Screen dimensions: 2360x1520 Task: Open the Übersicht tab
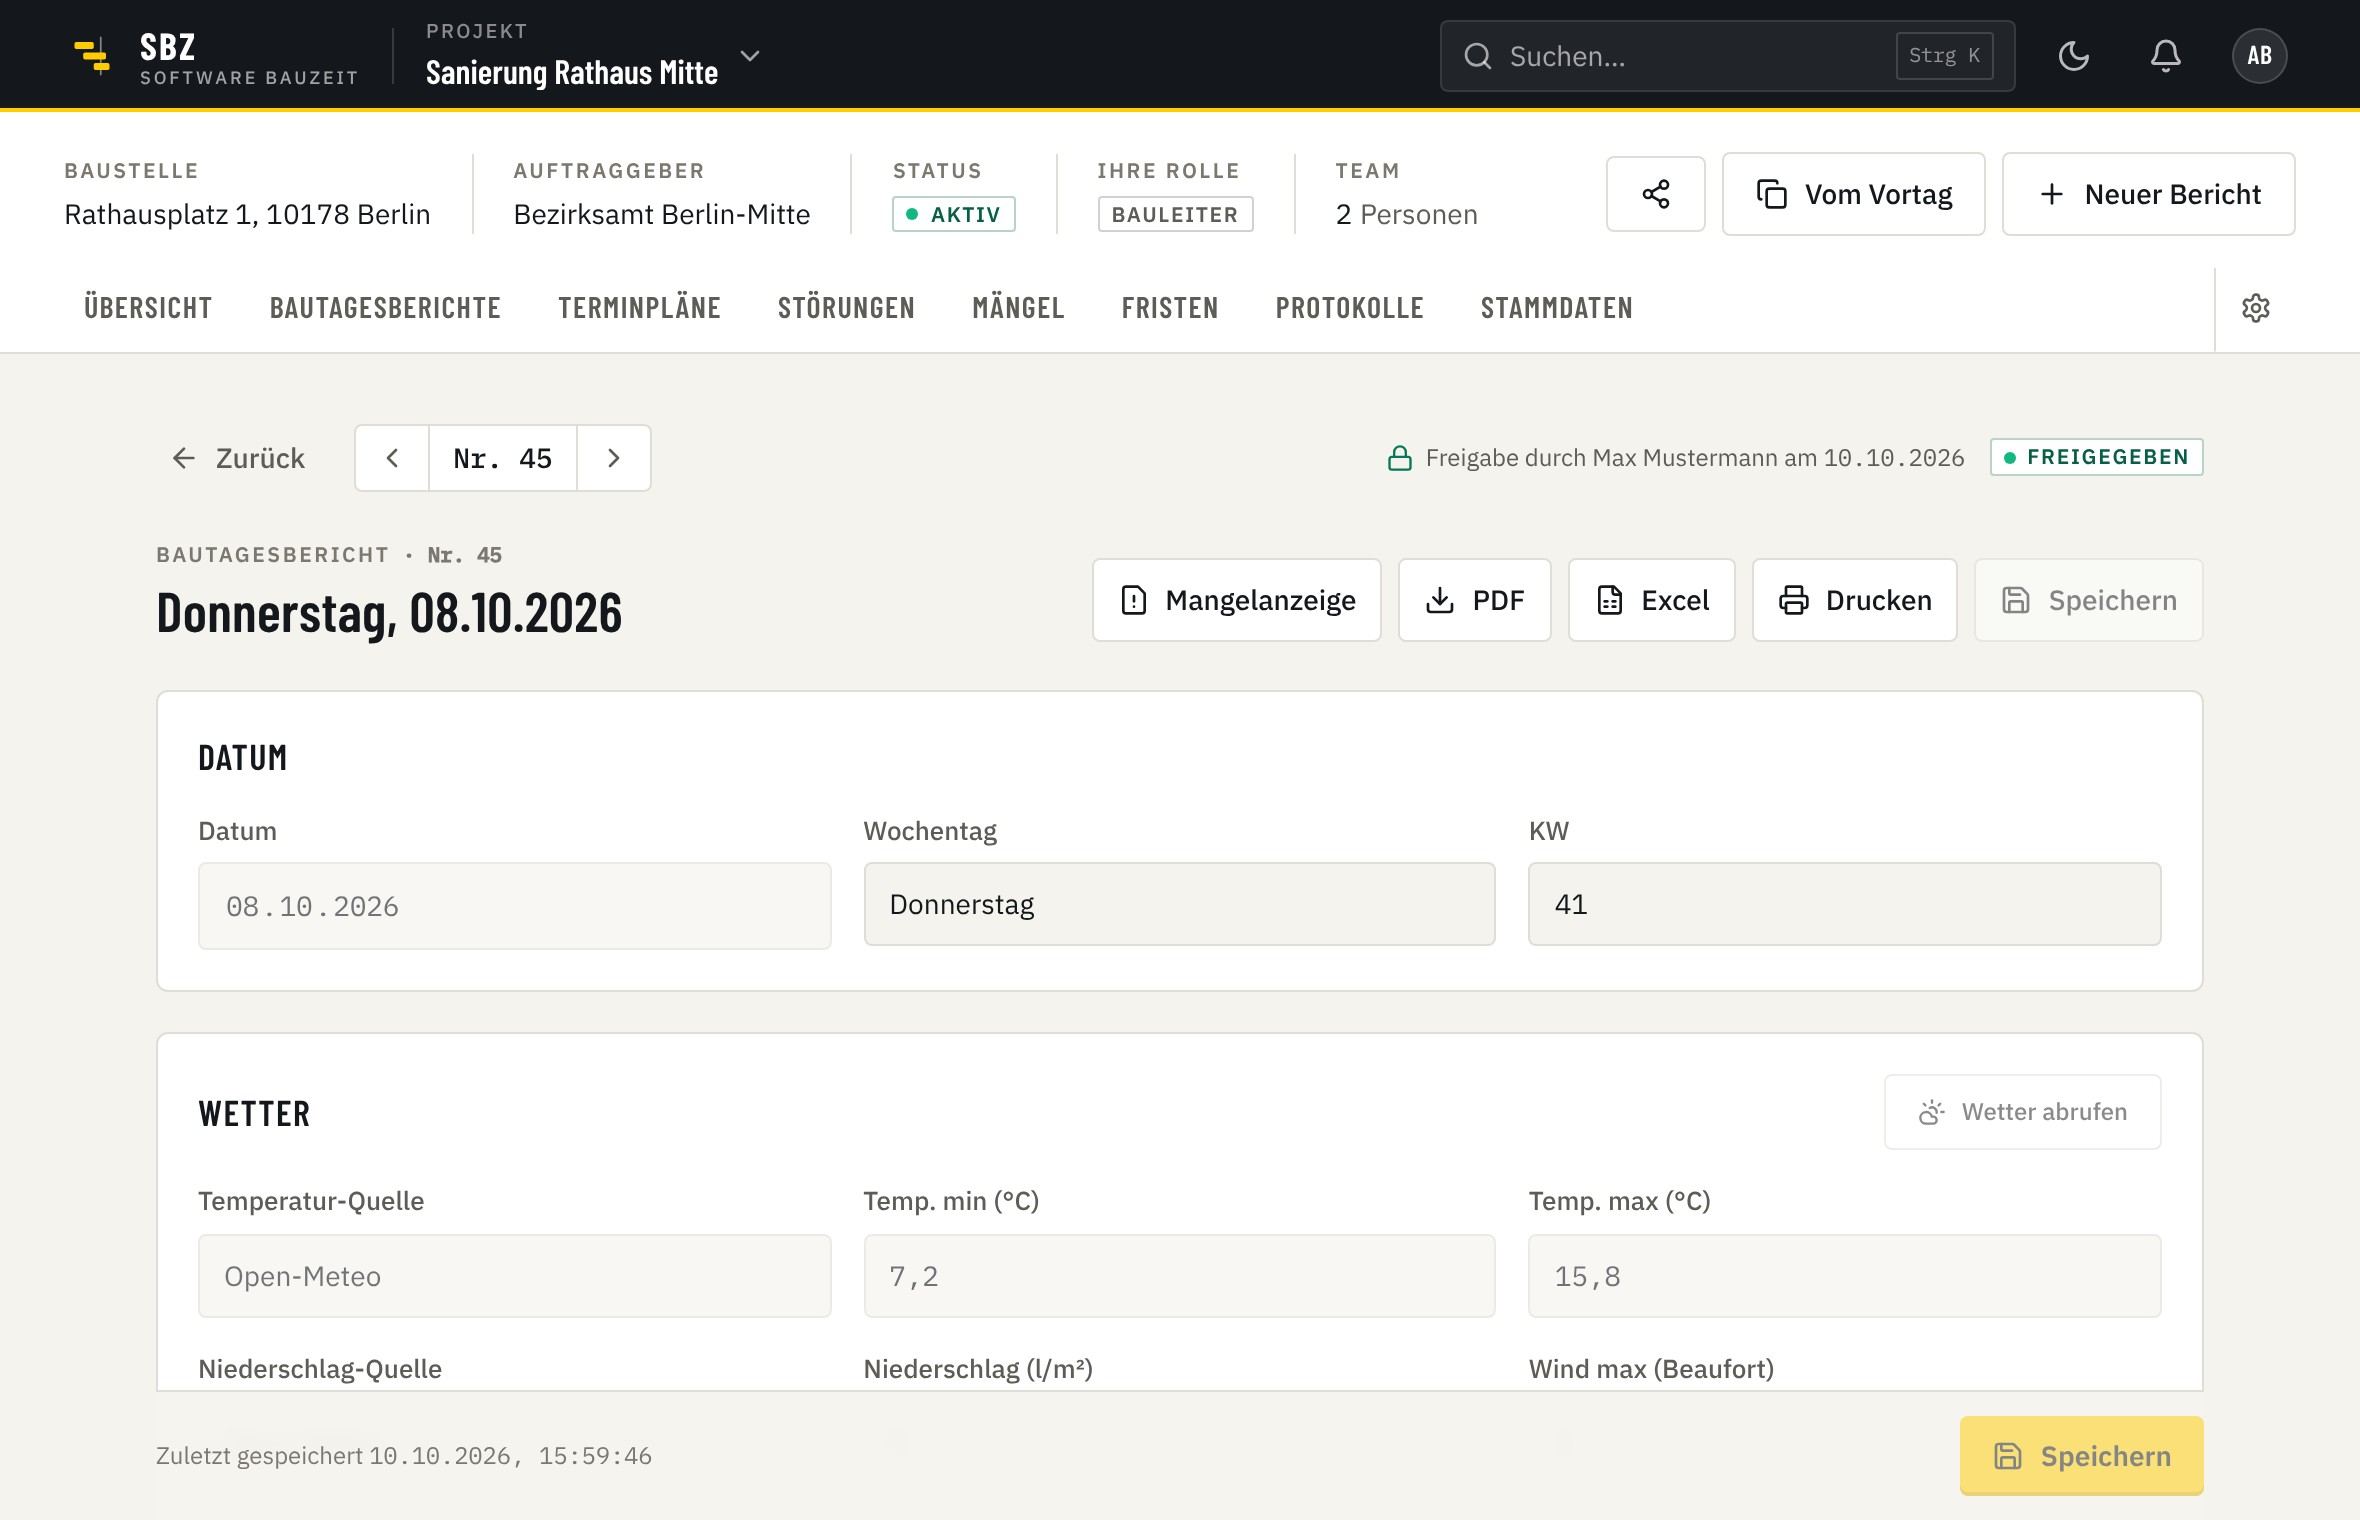coord(148,308)
